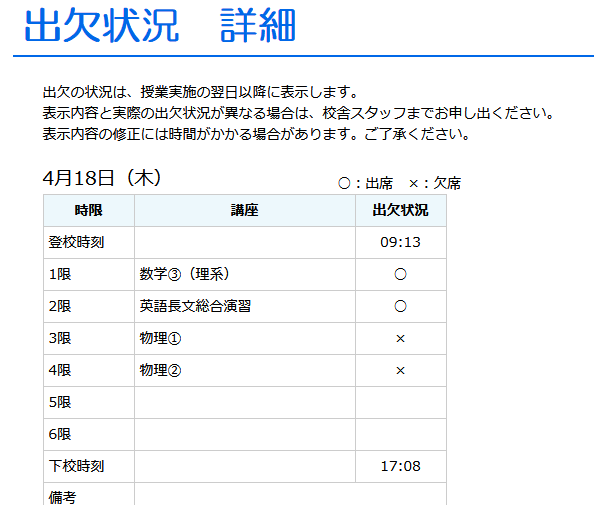Select the 4限 row label
594x505 pixels.
pyautogui.click(x=60, y=370)
